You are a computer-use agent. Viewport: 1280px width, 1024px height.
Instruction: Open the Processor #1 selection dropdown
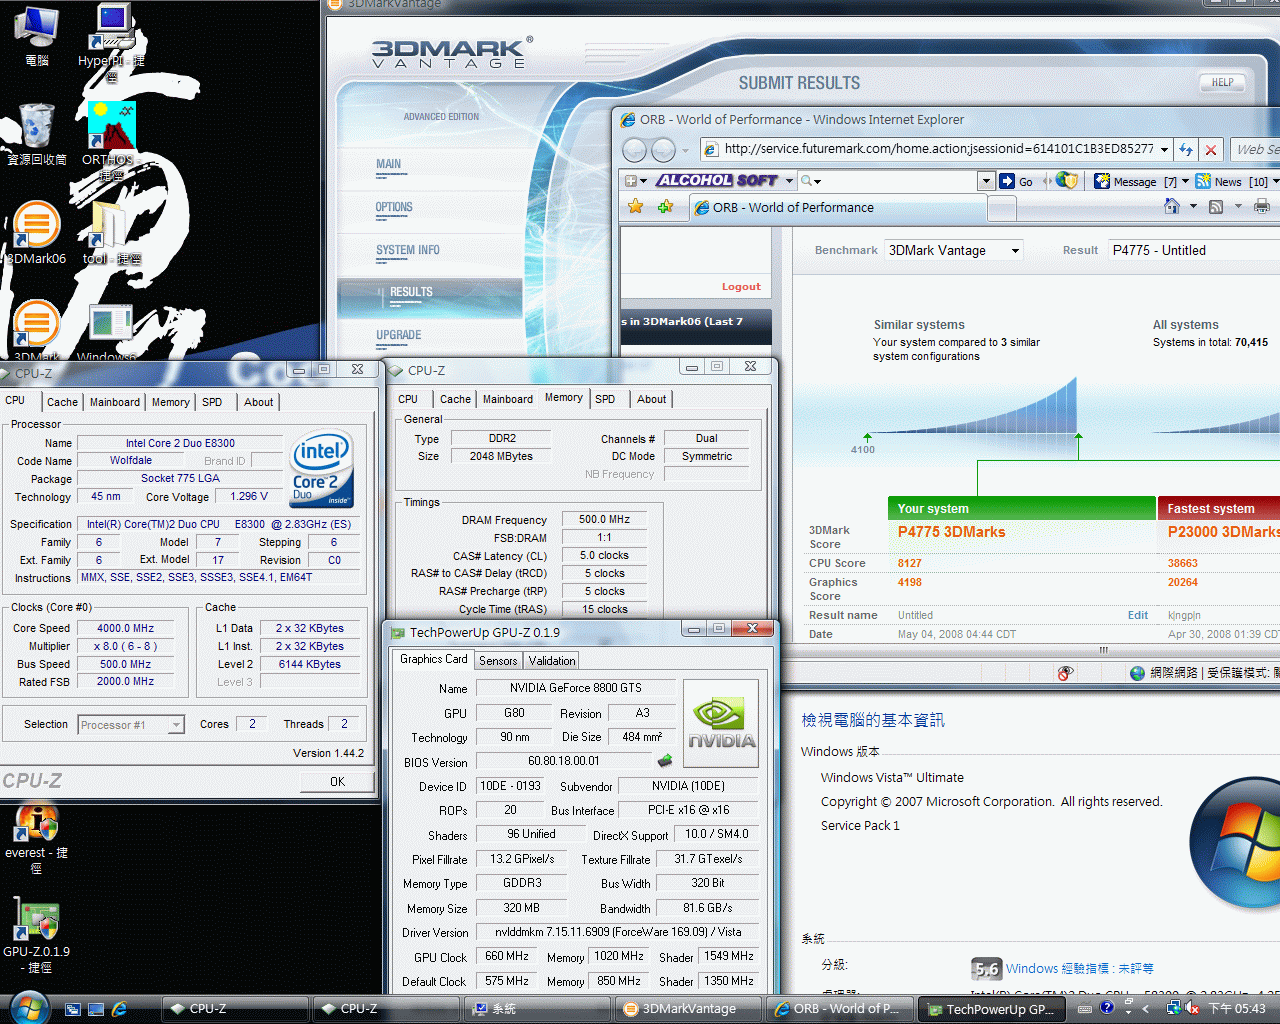click(x=131, y=725)
